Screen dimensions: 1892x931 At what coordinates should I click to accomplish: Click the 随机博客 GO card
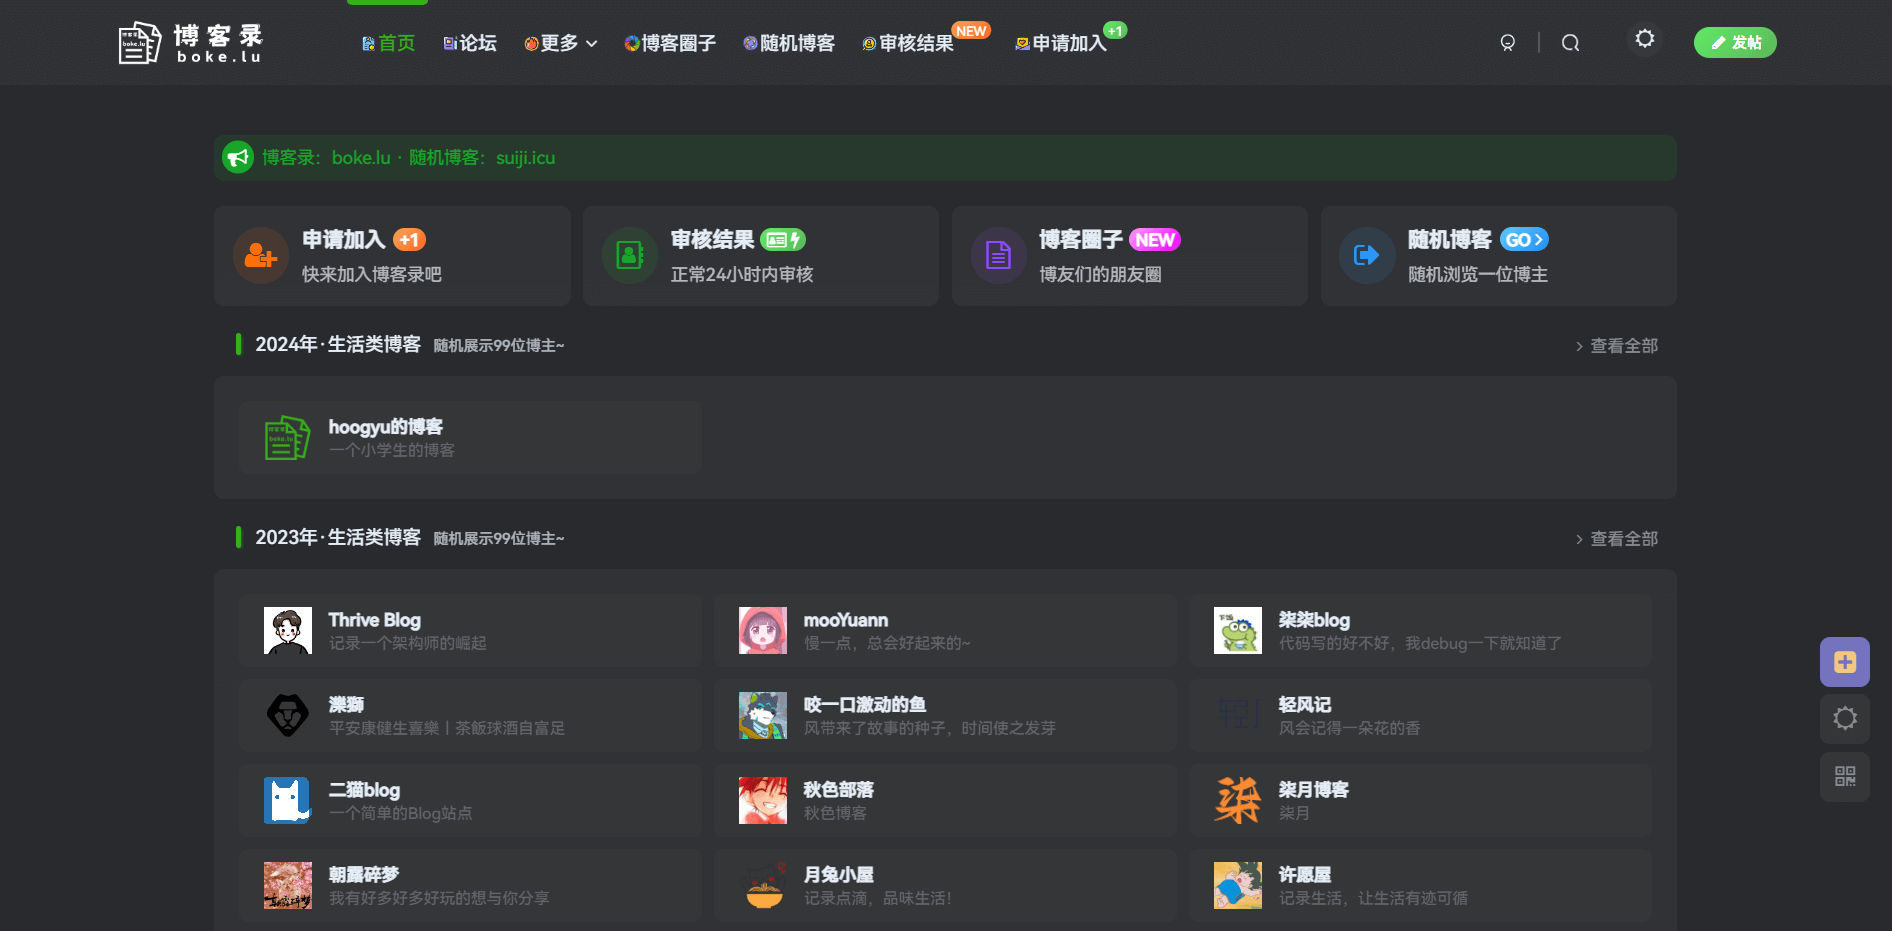pyautogui.click(x=1498, y=256)
